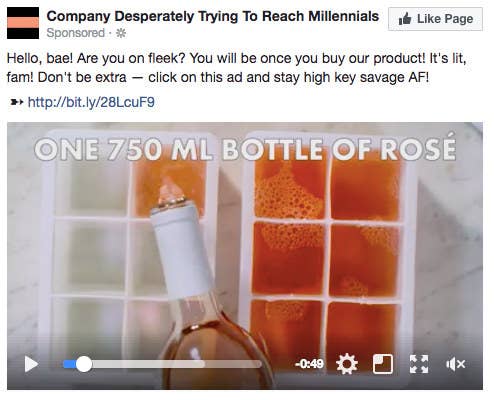Click the video progress knob

84,364
